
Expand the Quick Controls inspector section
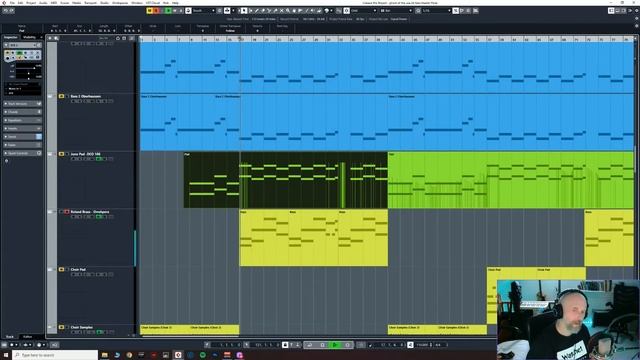click(x=22, y=153)
